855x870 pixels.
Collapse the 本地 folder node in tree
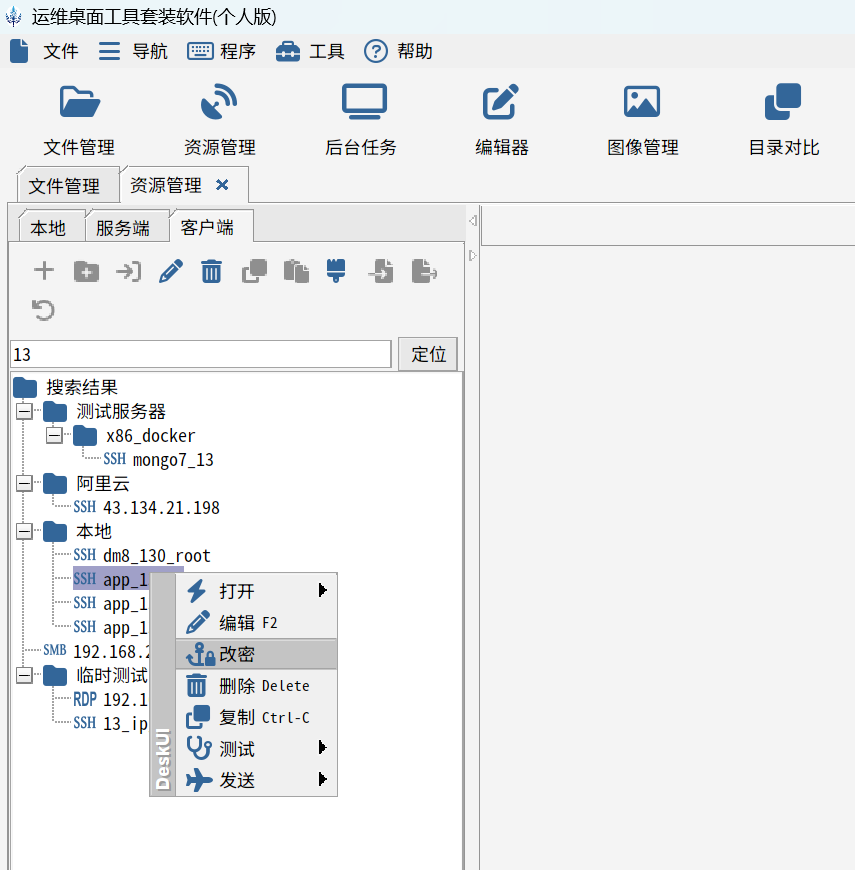click(24, 532)
